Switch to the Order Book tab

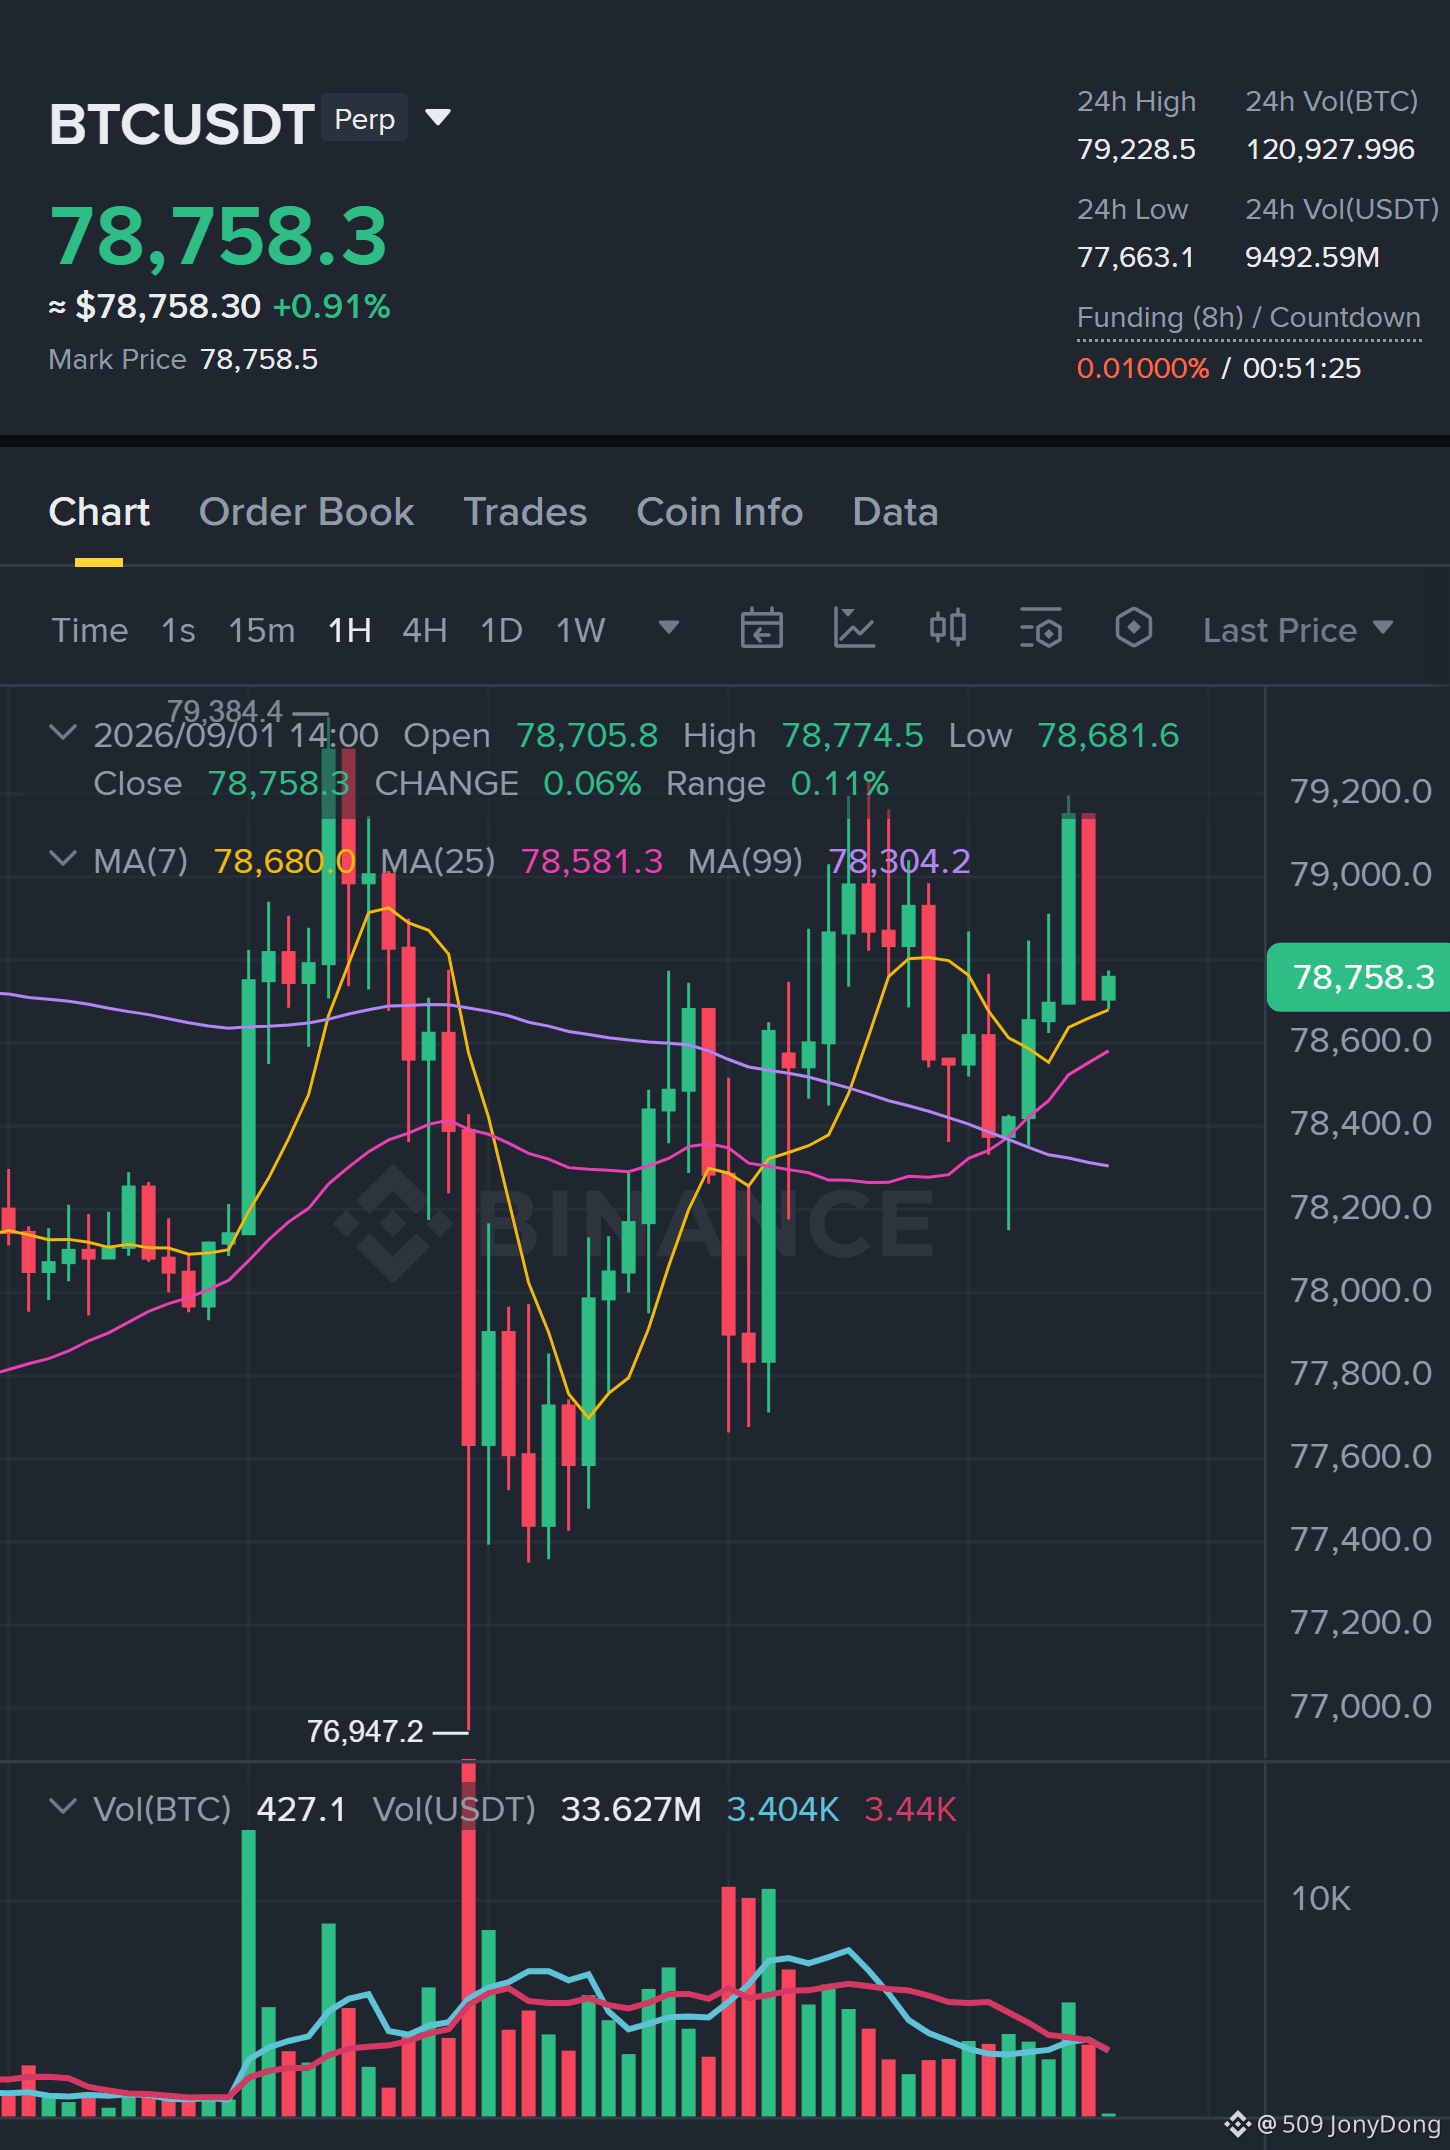306,512
